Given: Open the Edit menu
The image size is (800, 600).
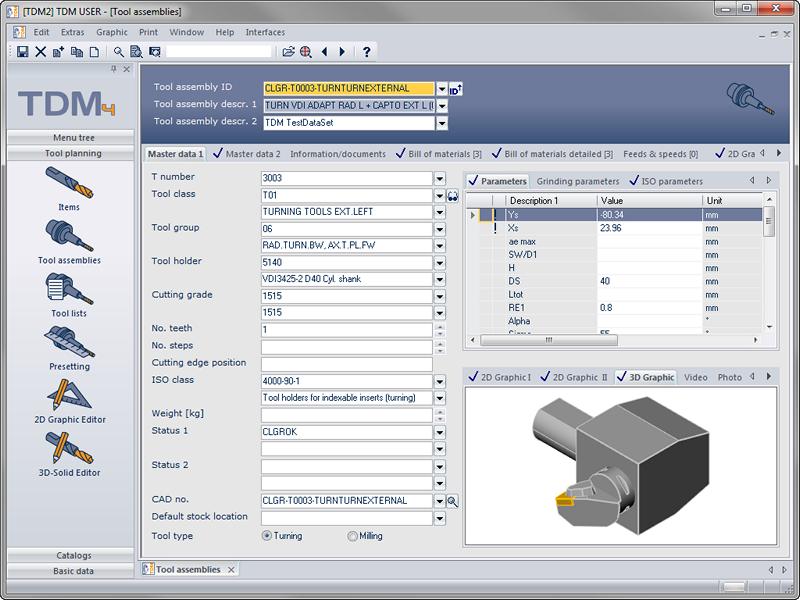Looking at the screenshot, I should [41, 32].
